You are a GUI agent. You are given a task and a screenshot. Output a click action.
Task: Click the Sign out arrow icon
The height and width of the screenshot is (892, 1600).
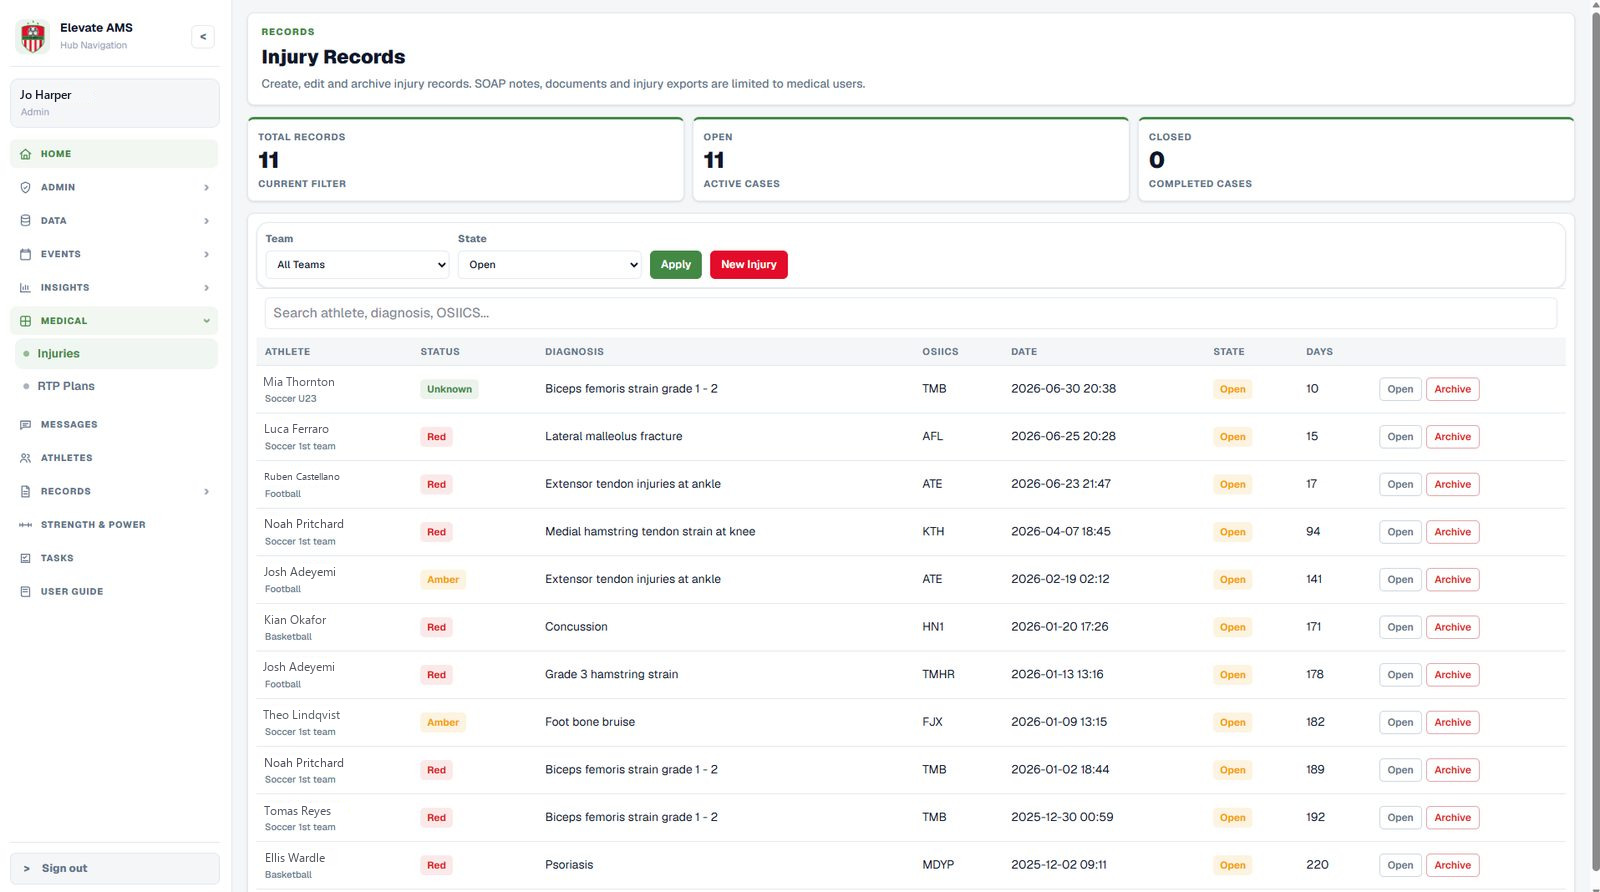point(27,869)
